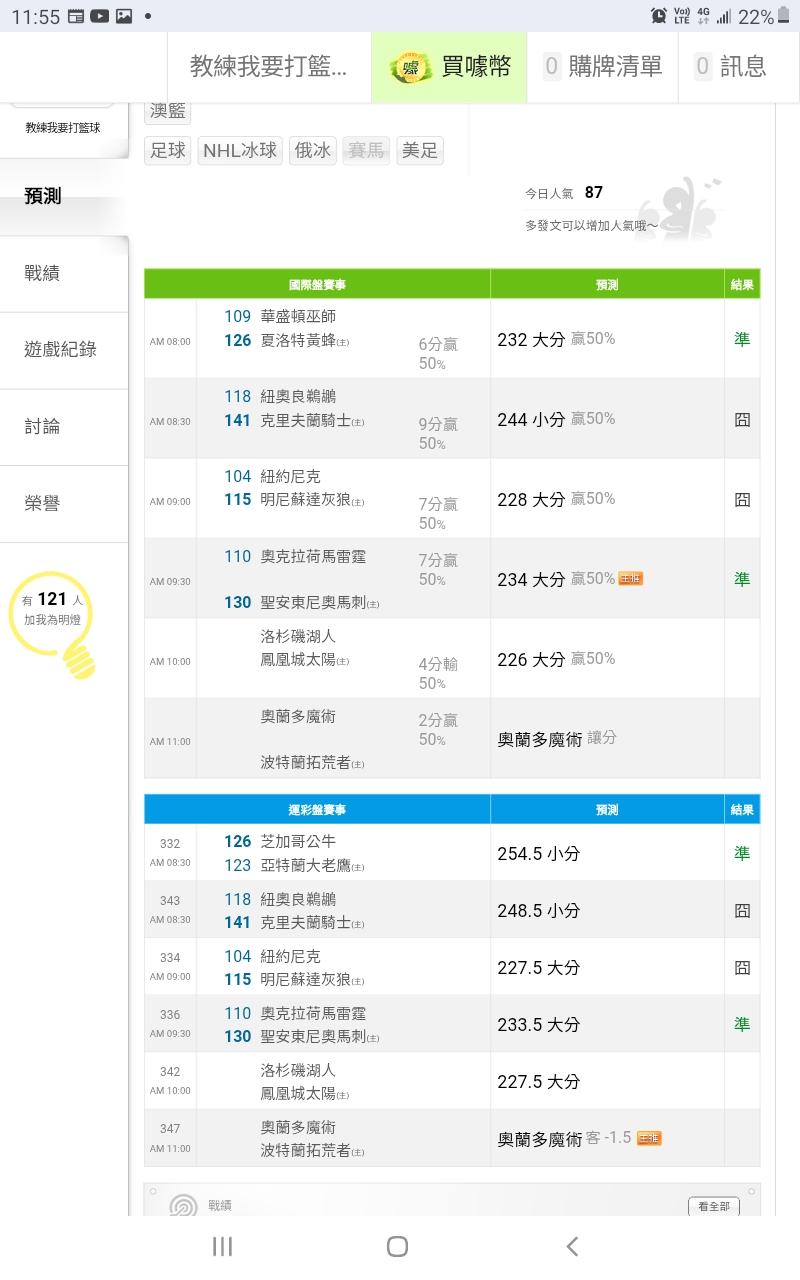Select the 榮譽 sidebar tab

[x=43, y=503]
